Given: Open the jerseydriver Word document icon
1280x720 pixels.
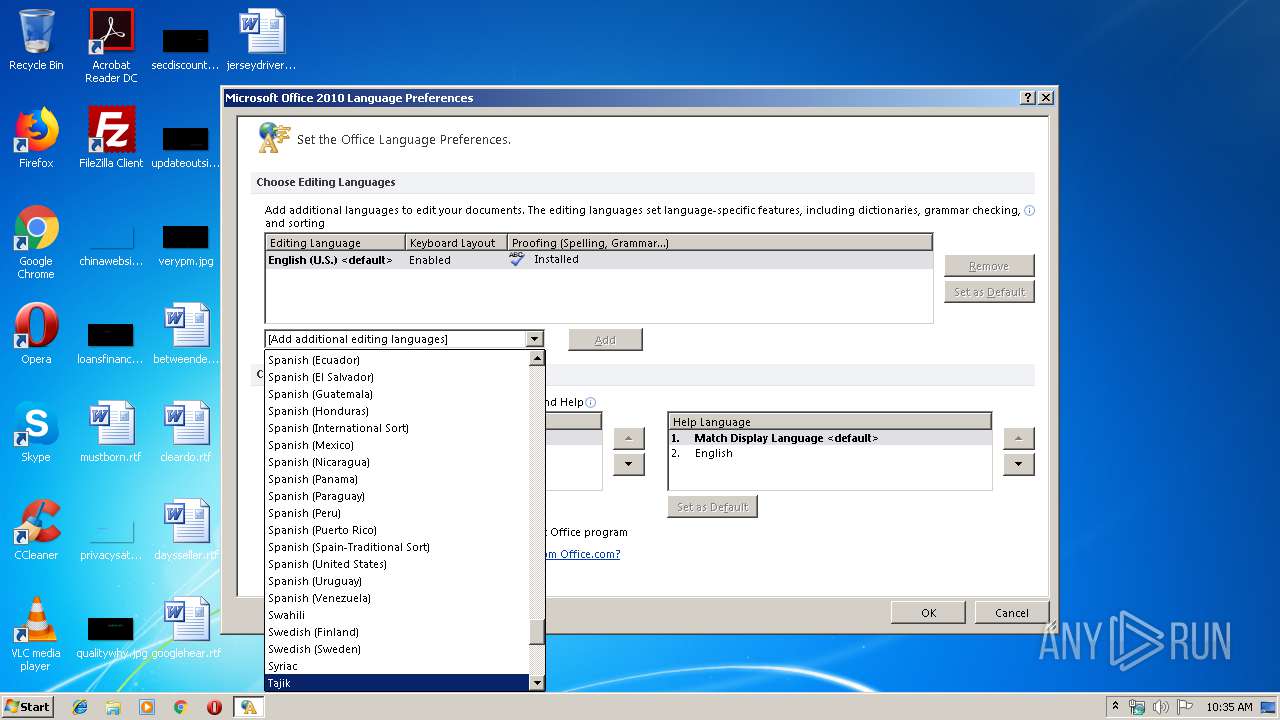Looking at the screenshot, I should pyautogui.click(x=261, y=40).
